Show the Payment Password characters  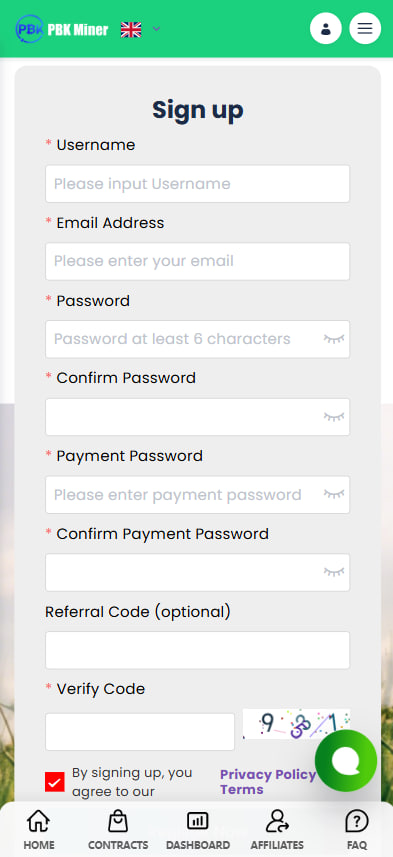point(334,495)
